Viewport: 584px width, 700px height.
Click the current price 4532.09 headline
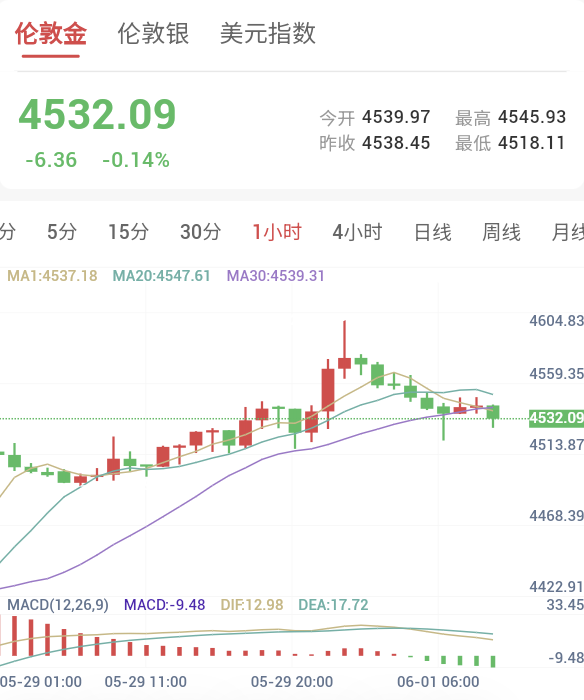point(97,115)
